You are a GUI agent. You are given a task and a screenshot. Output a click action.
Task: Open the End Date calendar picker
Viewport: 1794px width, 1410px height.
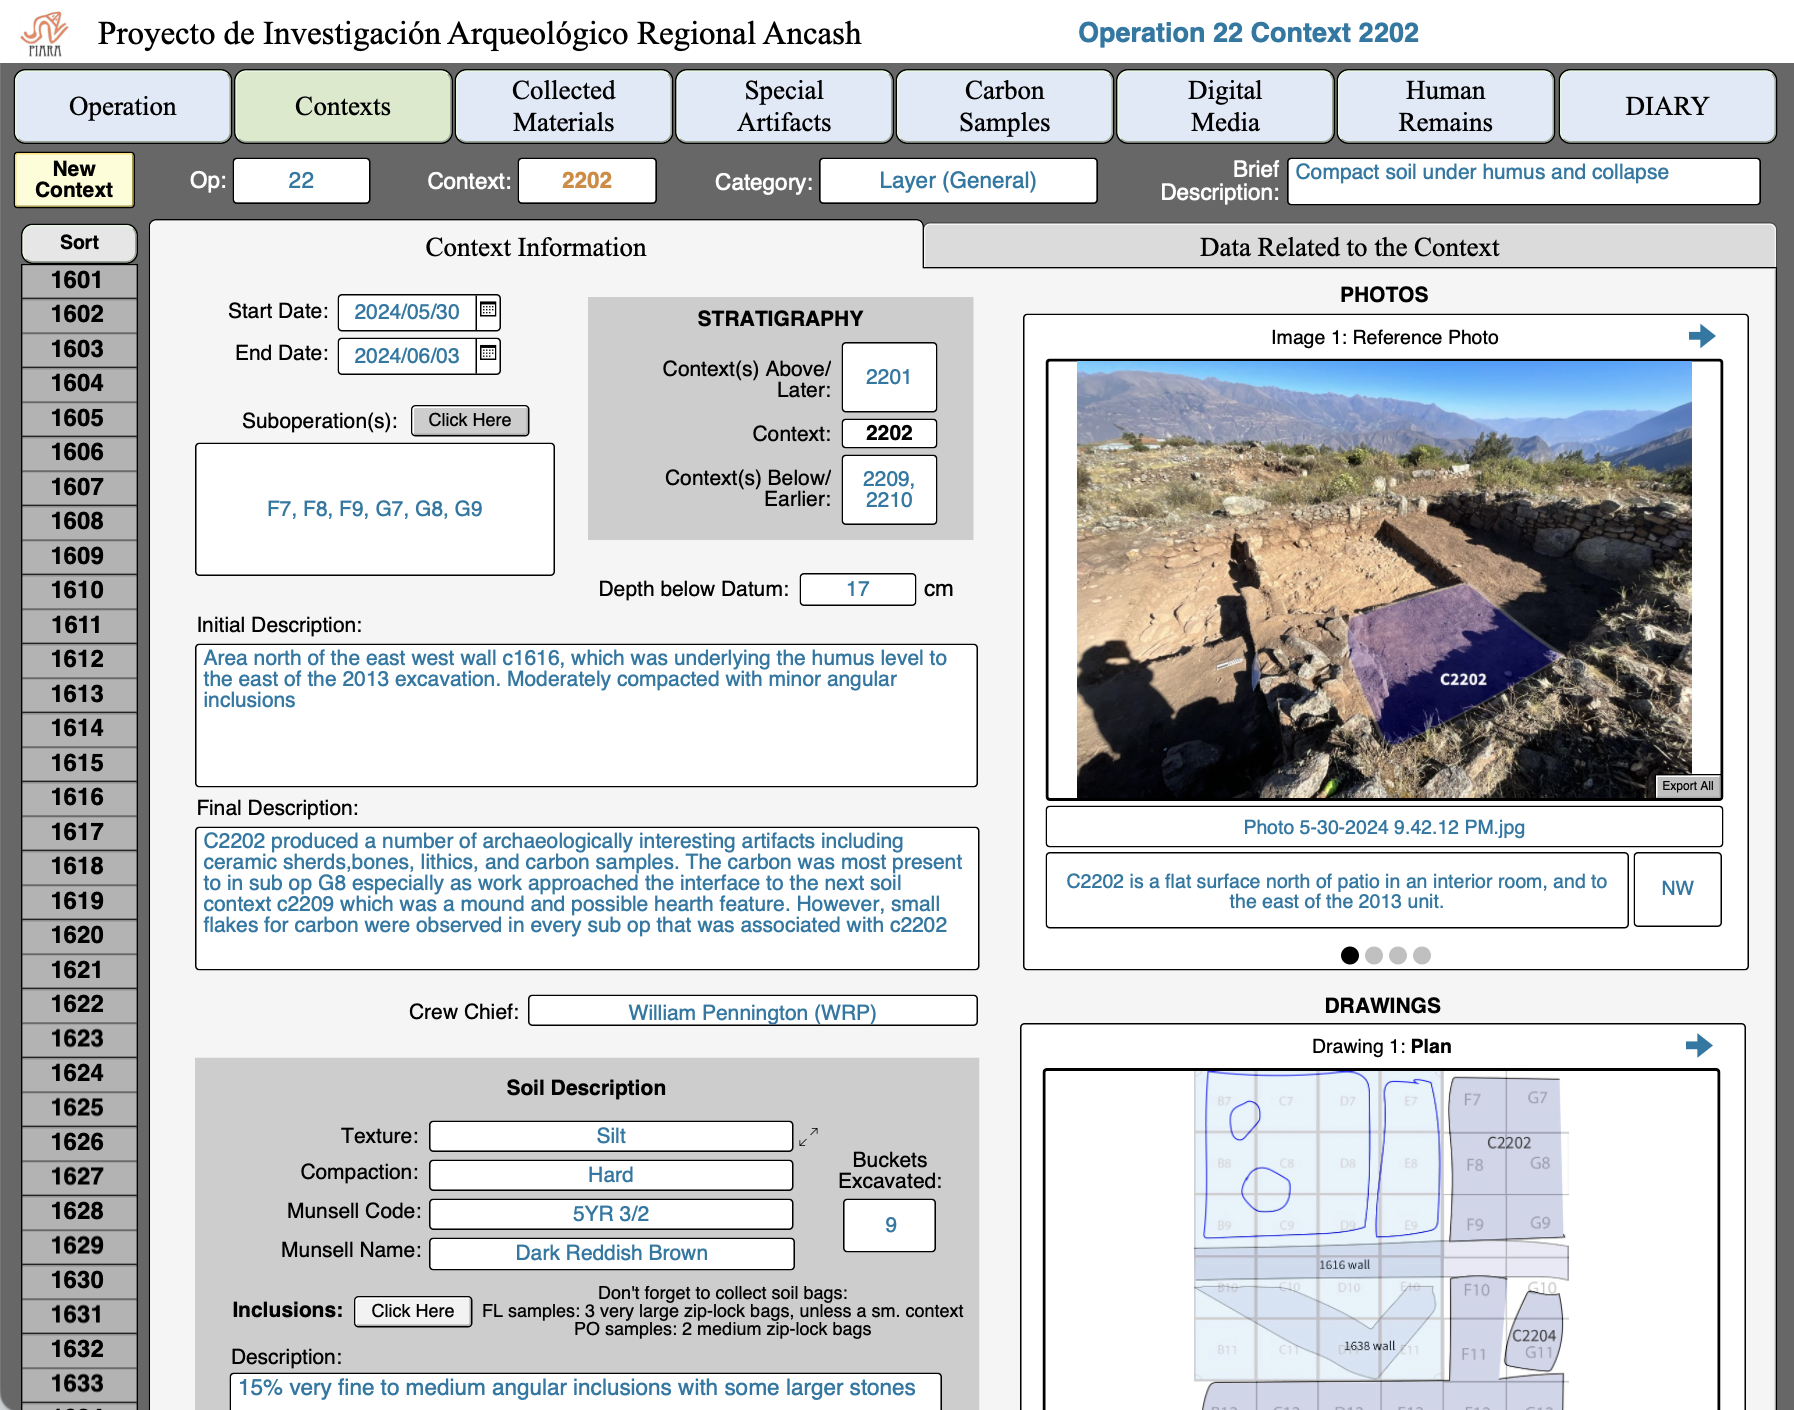(x=488, y=354)
